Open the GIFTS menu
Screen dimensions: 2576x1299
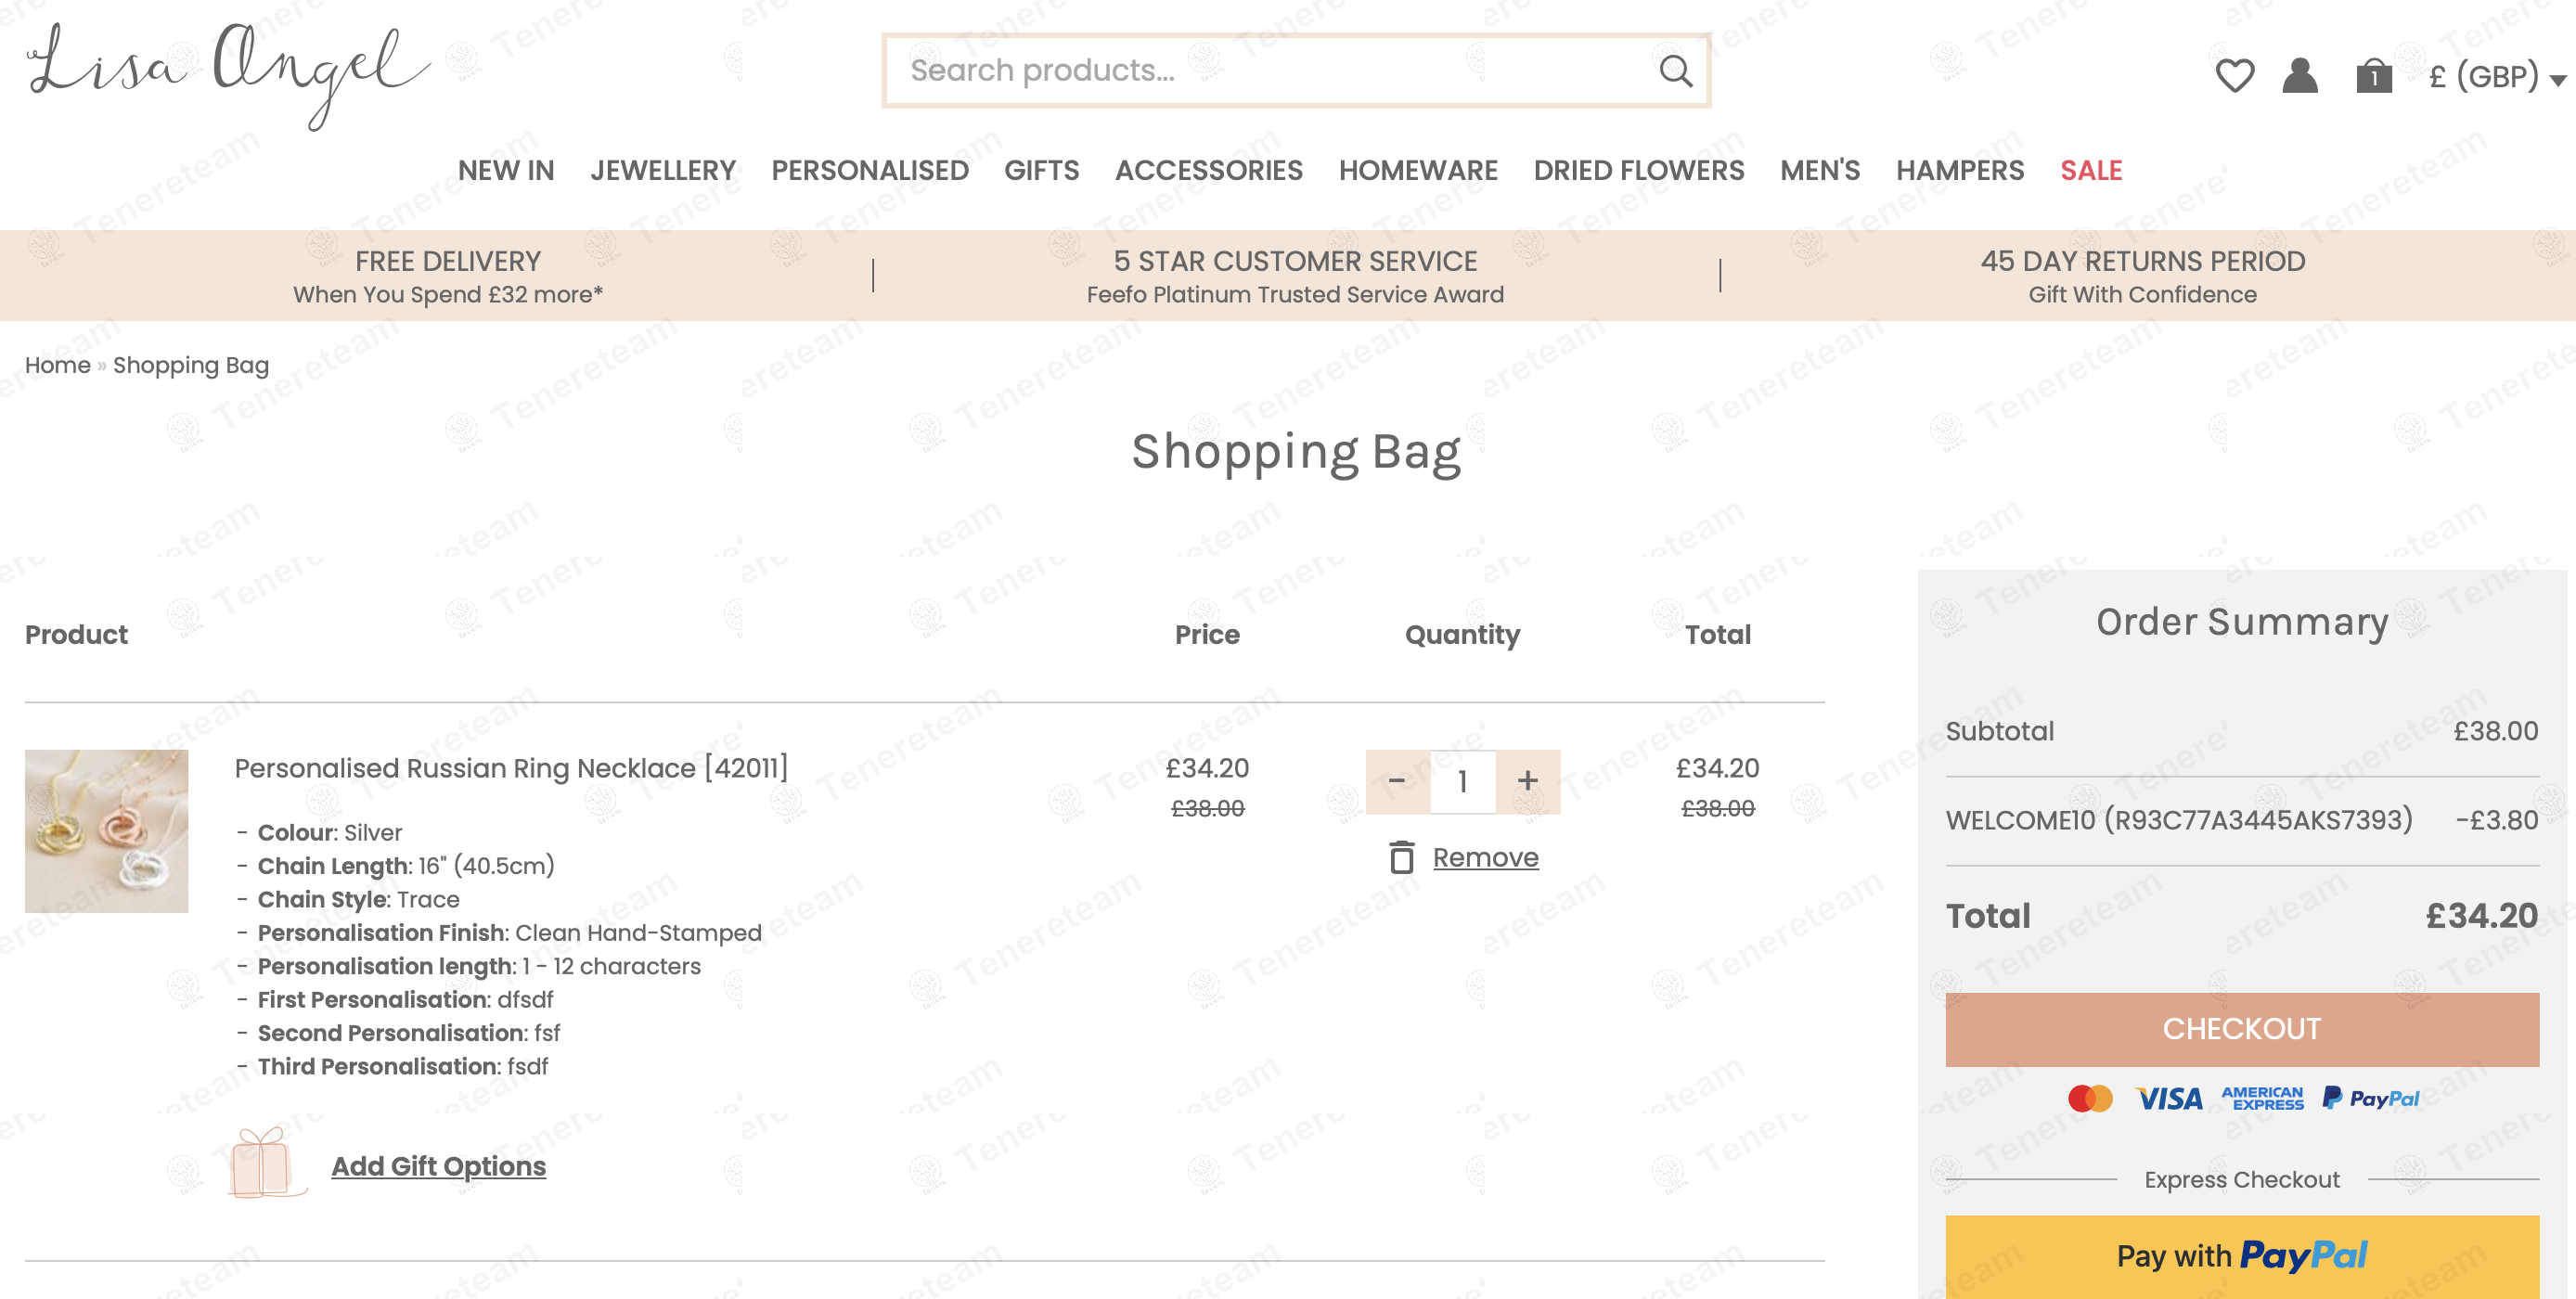click(1042, 170)
